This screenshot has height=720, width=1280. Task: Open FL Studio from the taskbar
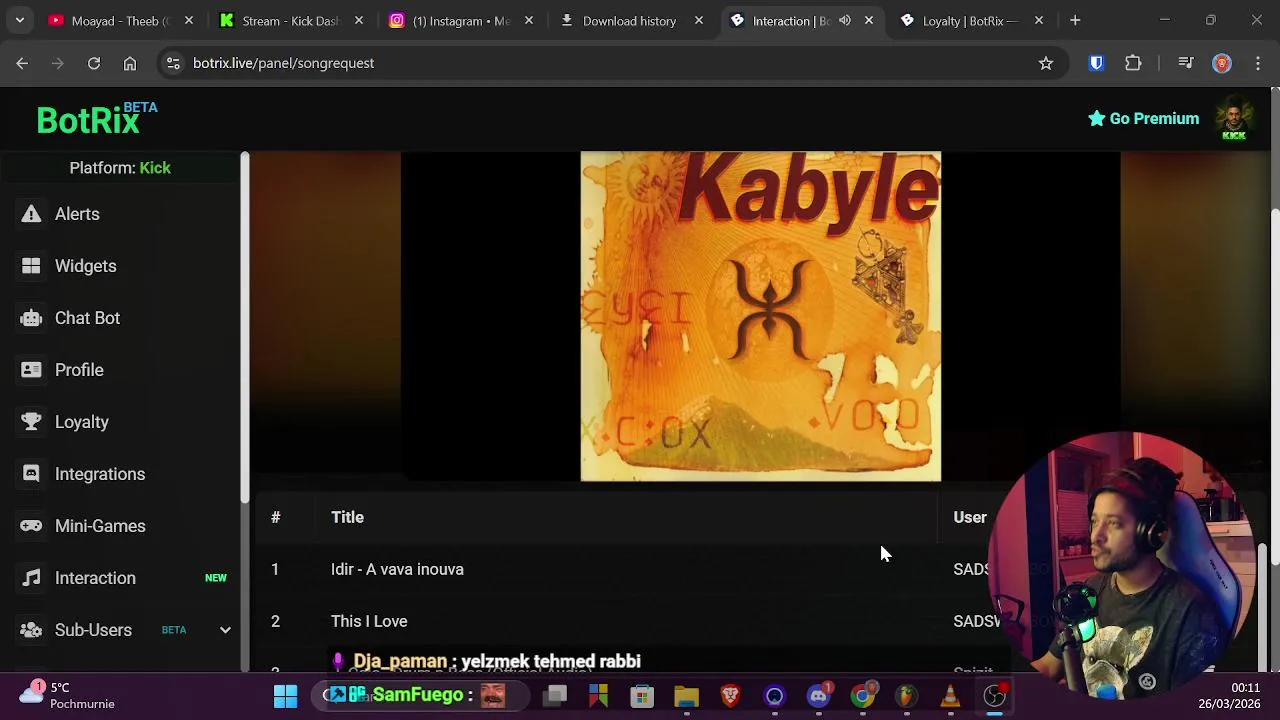coord(906,696)
